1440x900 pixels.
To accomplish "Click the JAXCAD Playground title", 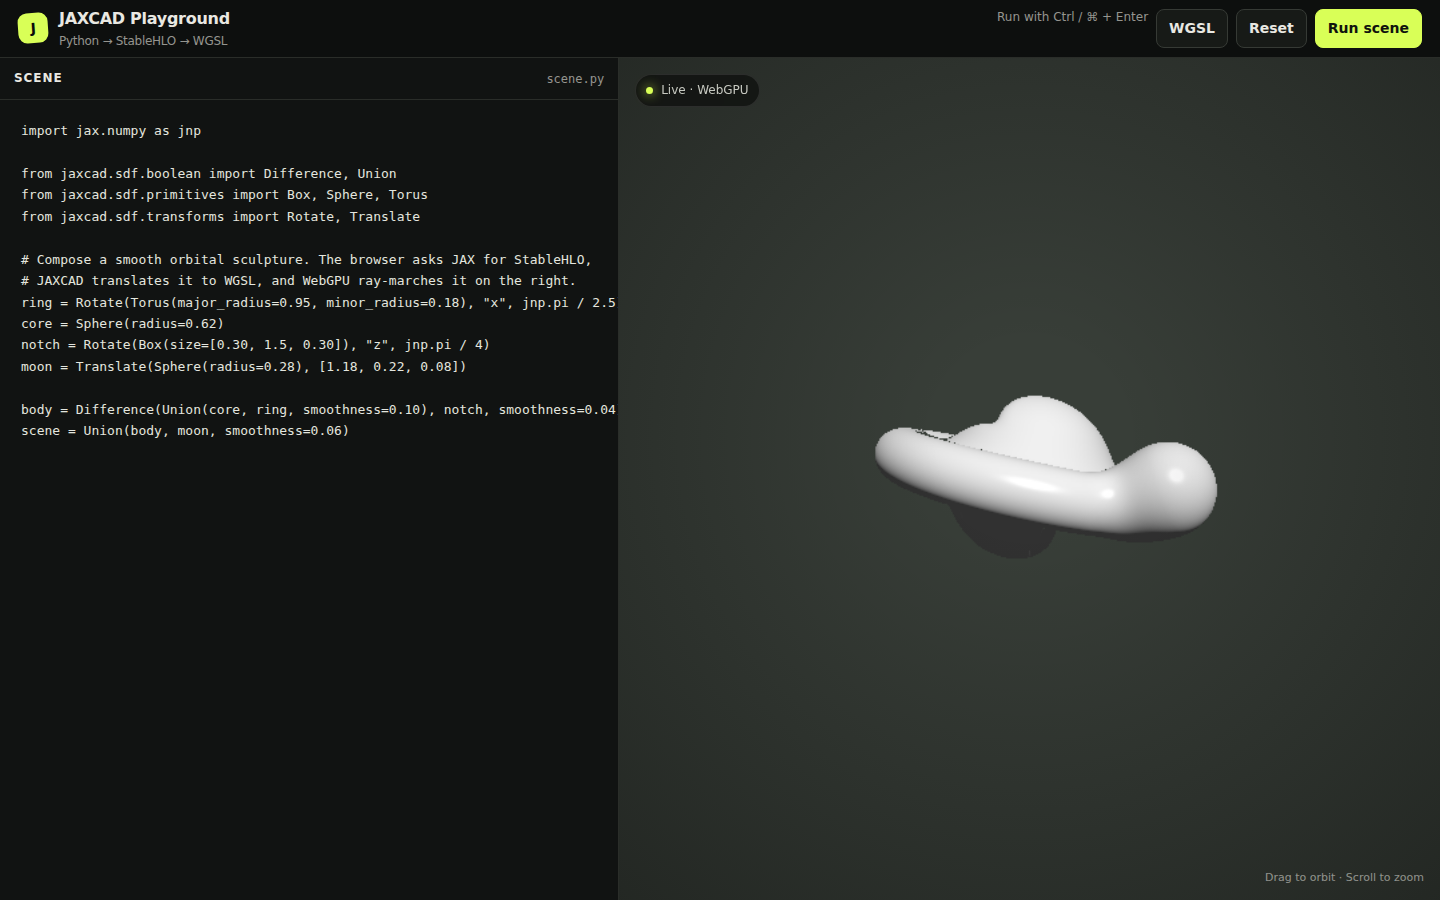I will click(x=144, y=18).
